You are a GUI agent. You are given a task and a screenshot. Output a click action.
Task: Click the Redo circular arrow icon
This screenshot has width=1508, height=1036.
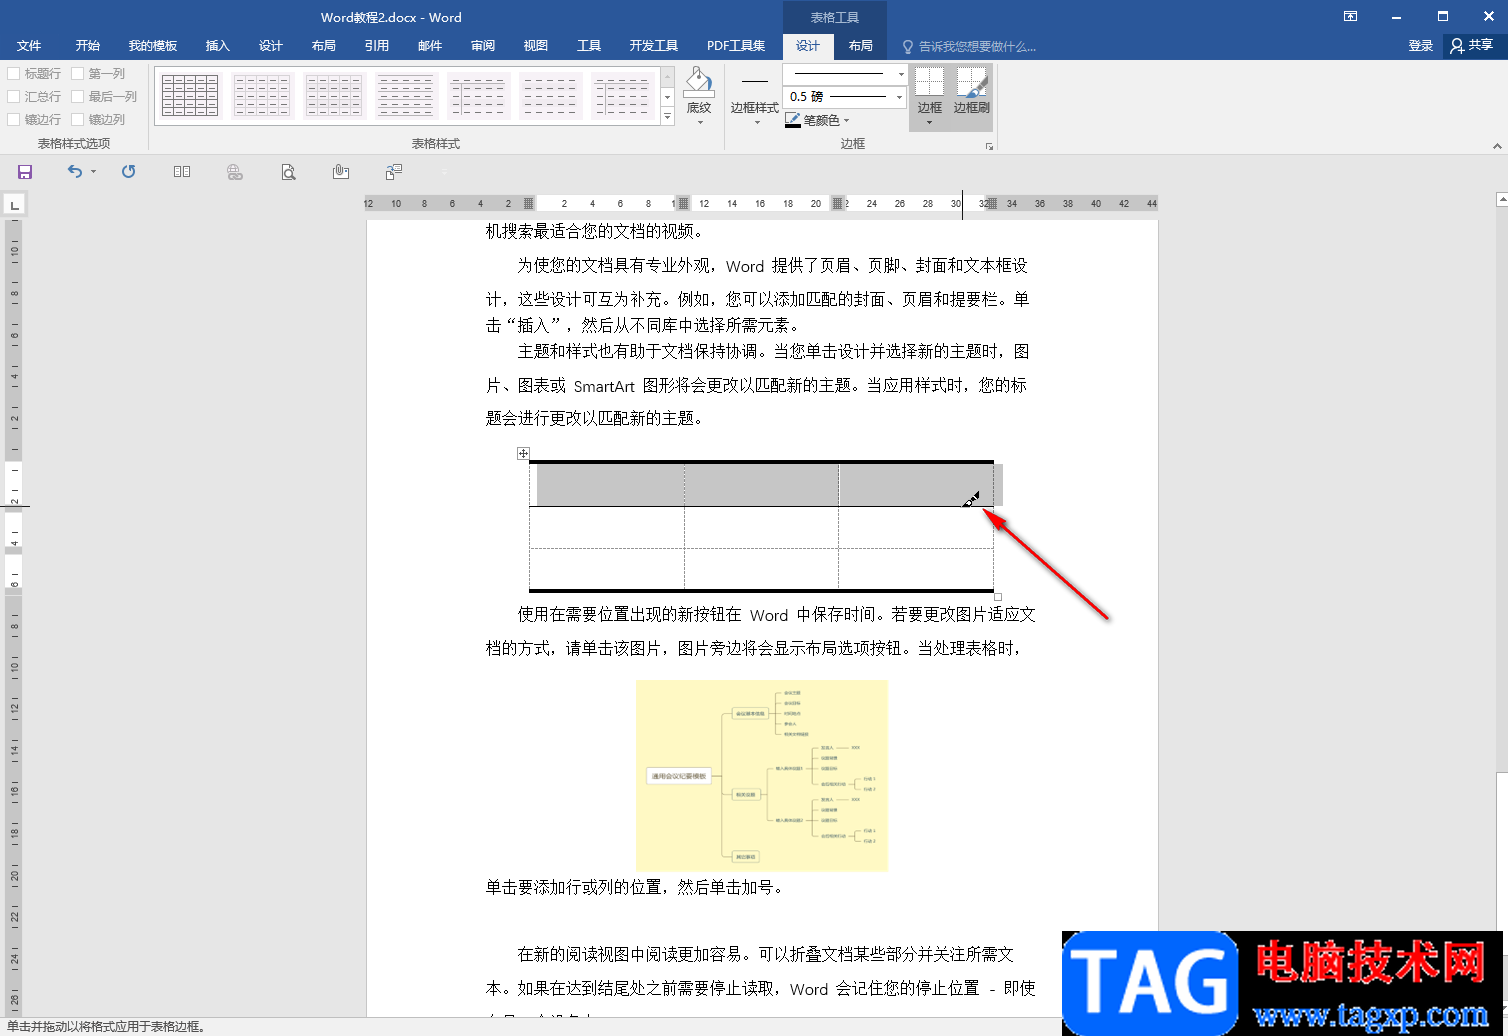point(129,172)
